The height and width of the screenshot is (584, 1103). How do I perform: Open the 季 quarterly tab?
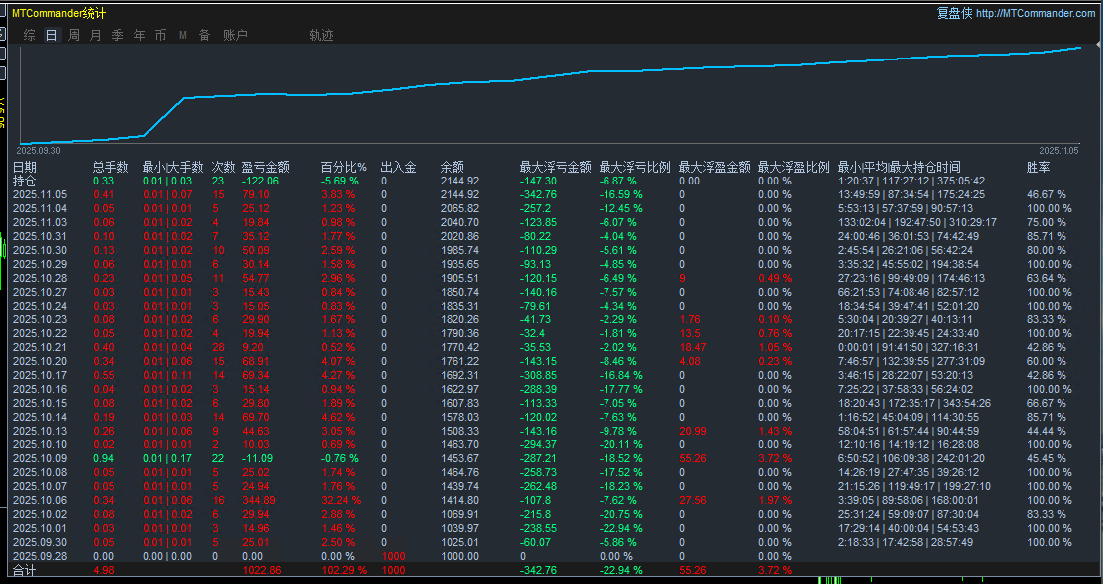click(117, 35)
